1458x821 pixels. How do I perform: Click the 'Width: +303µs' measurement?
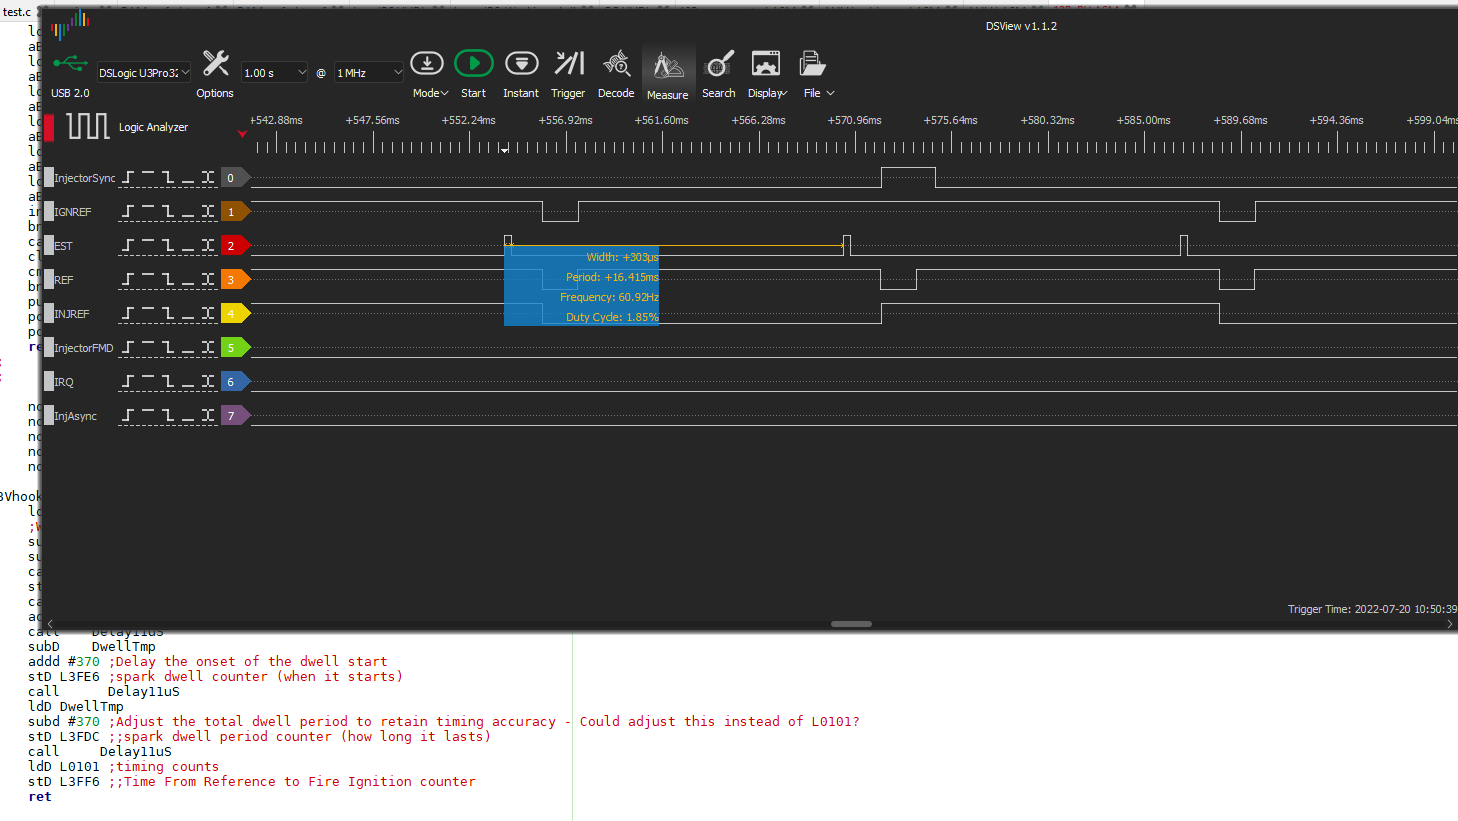coord(622,257)
